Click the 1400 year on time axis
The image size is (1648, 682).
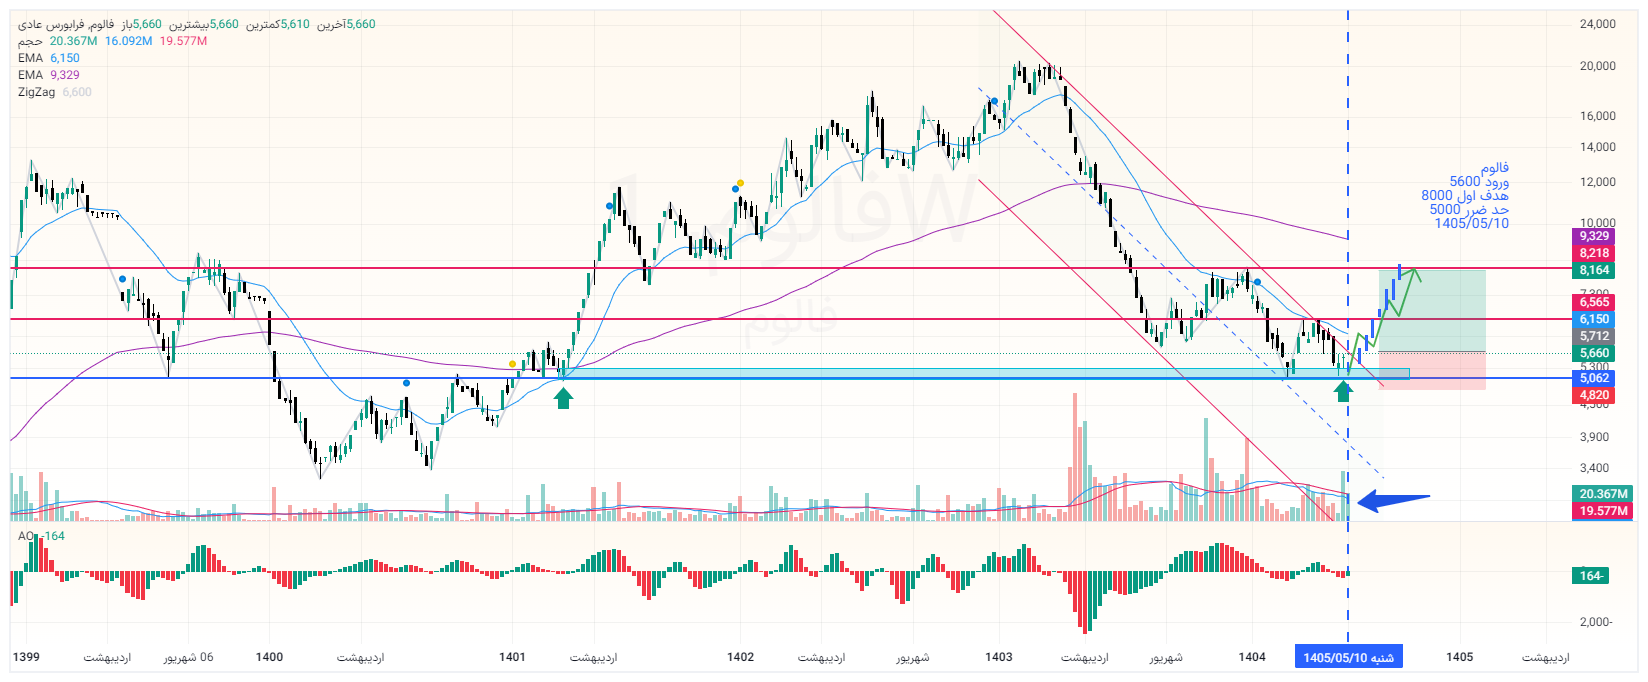pyautogui.click(x=269, y=657)
